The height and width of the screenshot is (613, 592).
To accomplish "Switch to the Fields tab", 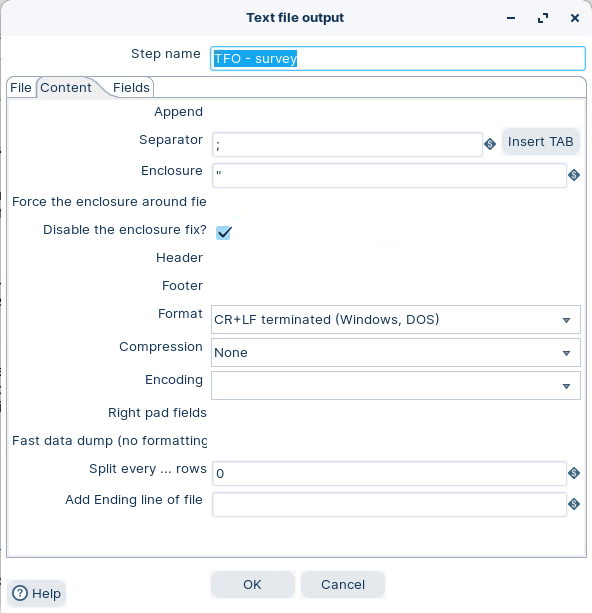I will click(131, 88).
